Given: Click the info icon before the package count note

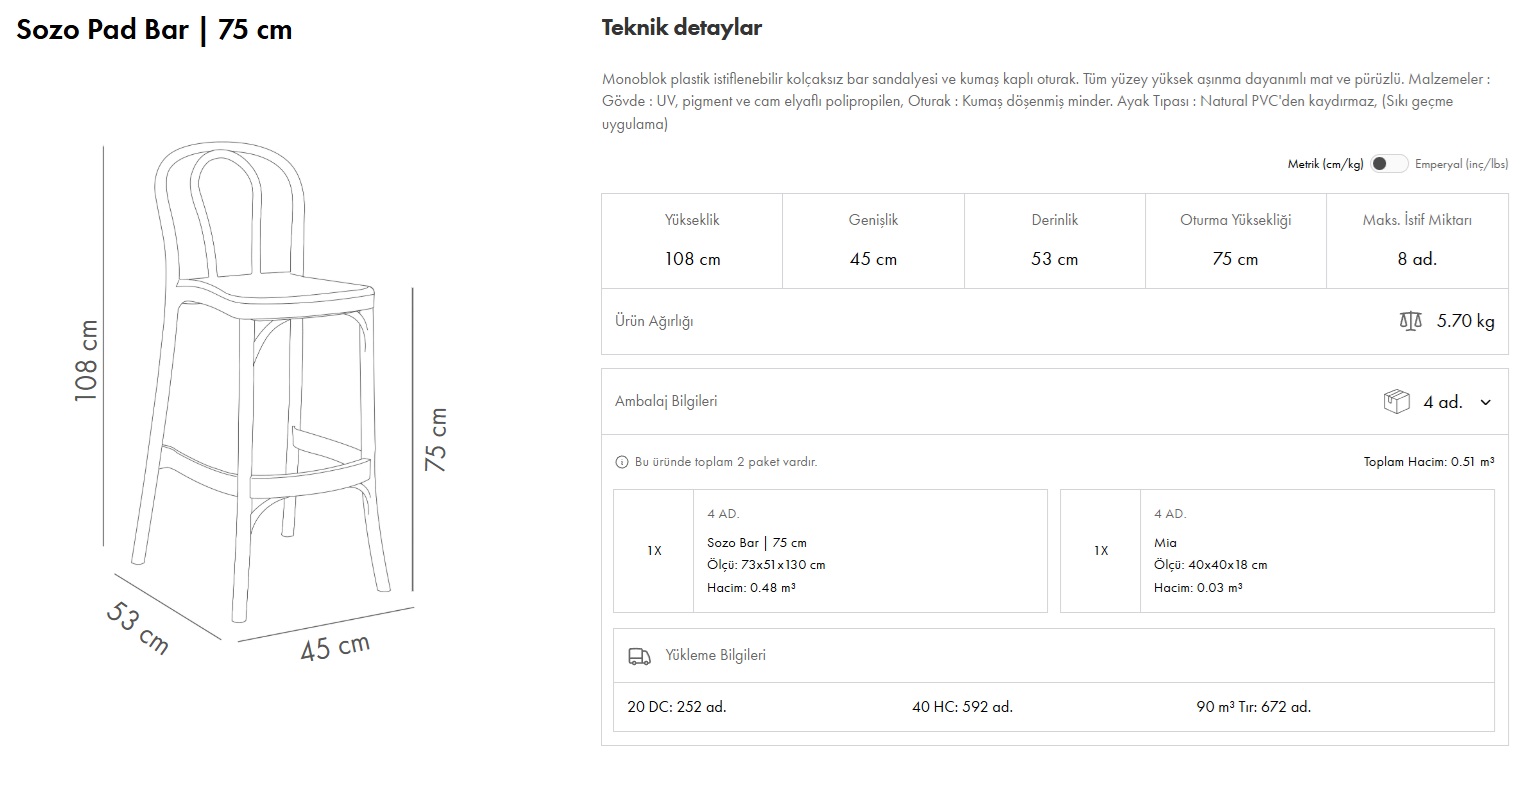Looking at the screenshot, I should tap(621, 462).
